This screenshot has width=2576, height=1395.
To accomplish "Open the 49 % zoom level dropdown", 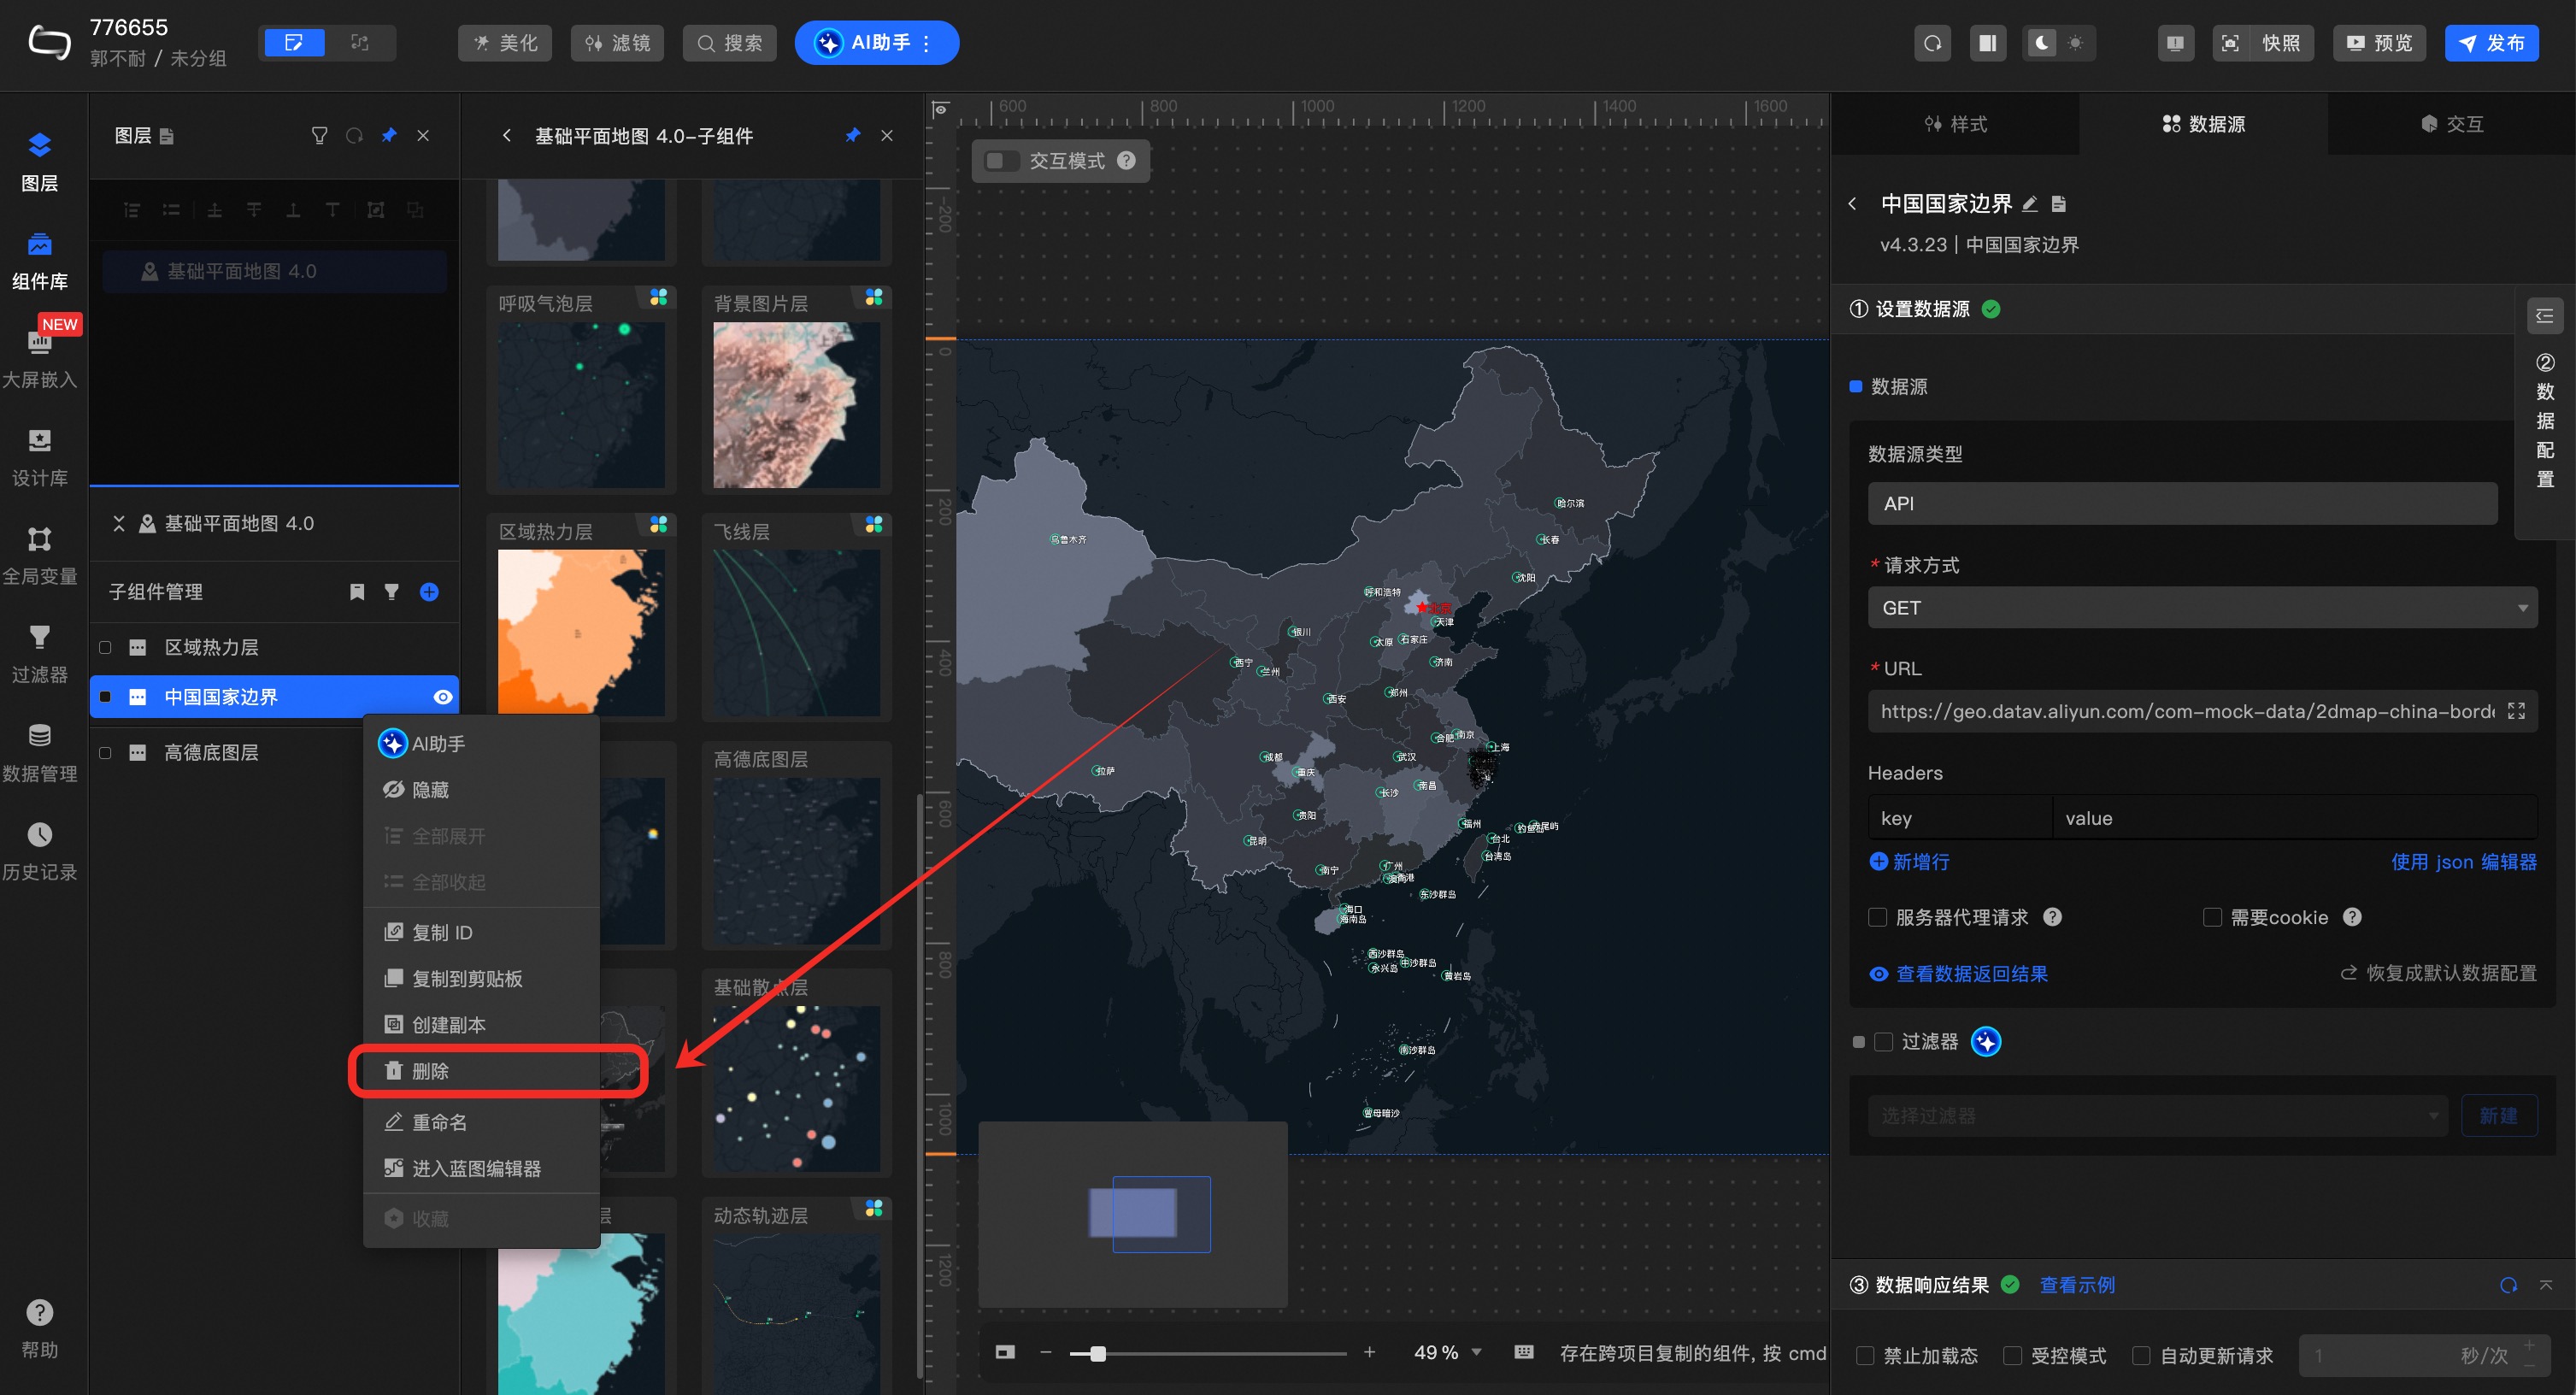I will coord(1447,1352).
